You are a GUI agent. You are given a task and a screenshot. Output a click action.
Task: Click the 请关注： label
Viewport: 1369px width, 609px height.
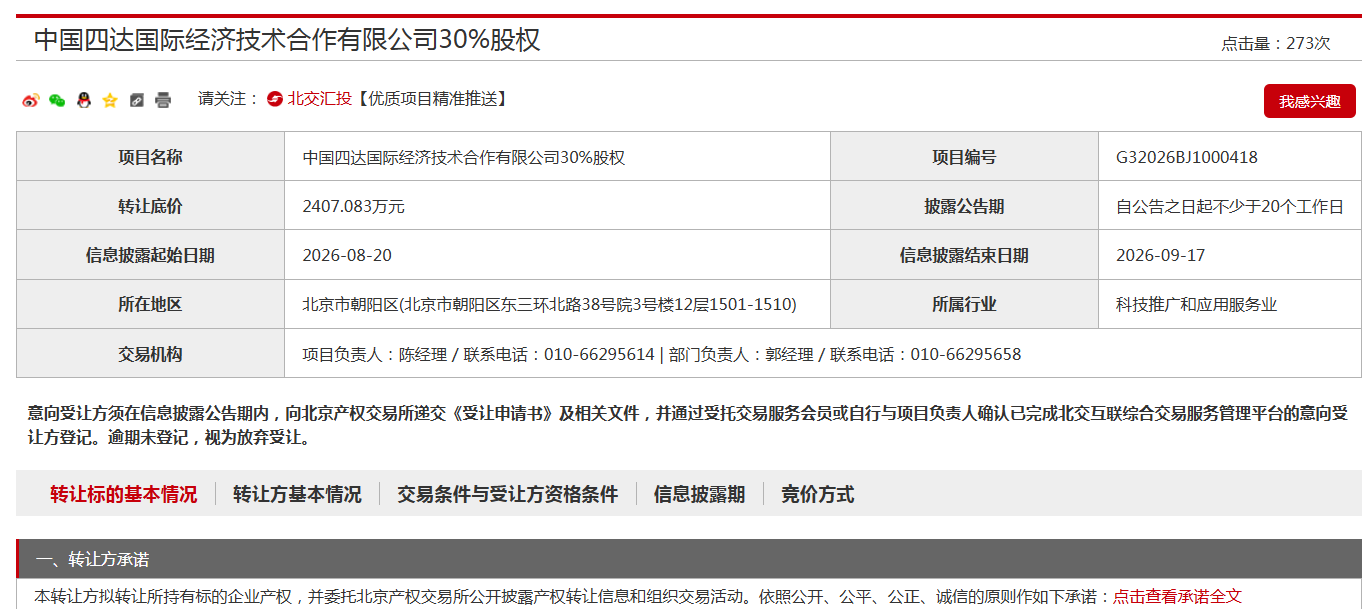click(x=229, y=99)
